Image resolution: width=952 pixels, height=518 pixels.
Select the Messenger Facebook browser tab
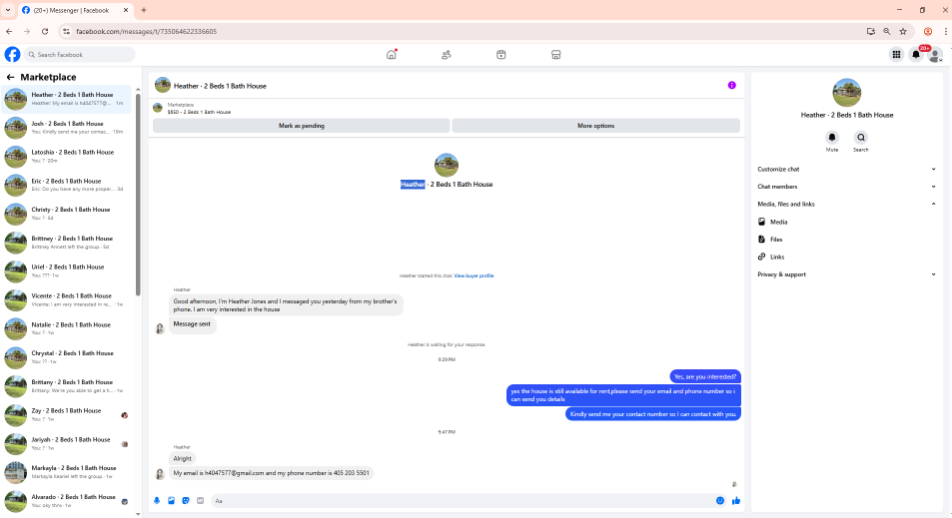(x=75, y=10)
